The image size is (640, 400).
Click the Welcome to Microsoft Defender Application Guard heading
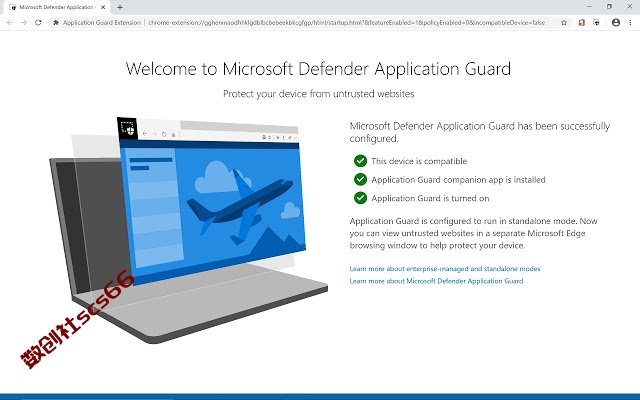tap(318, 69)
